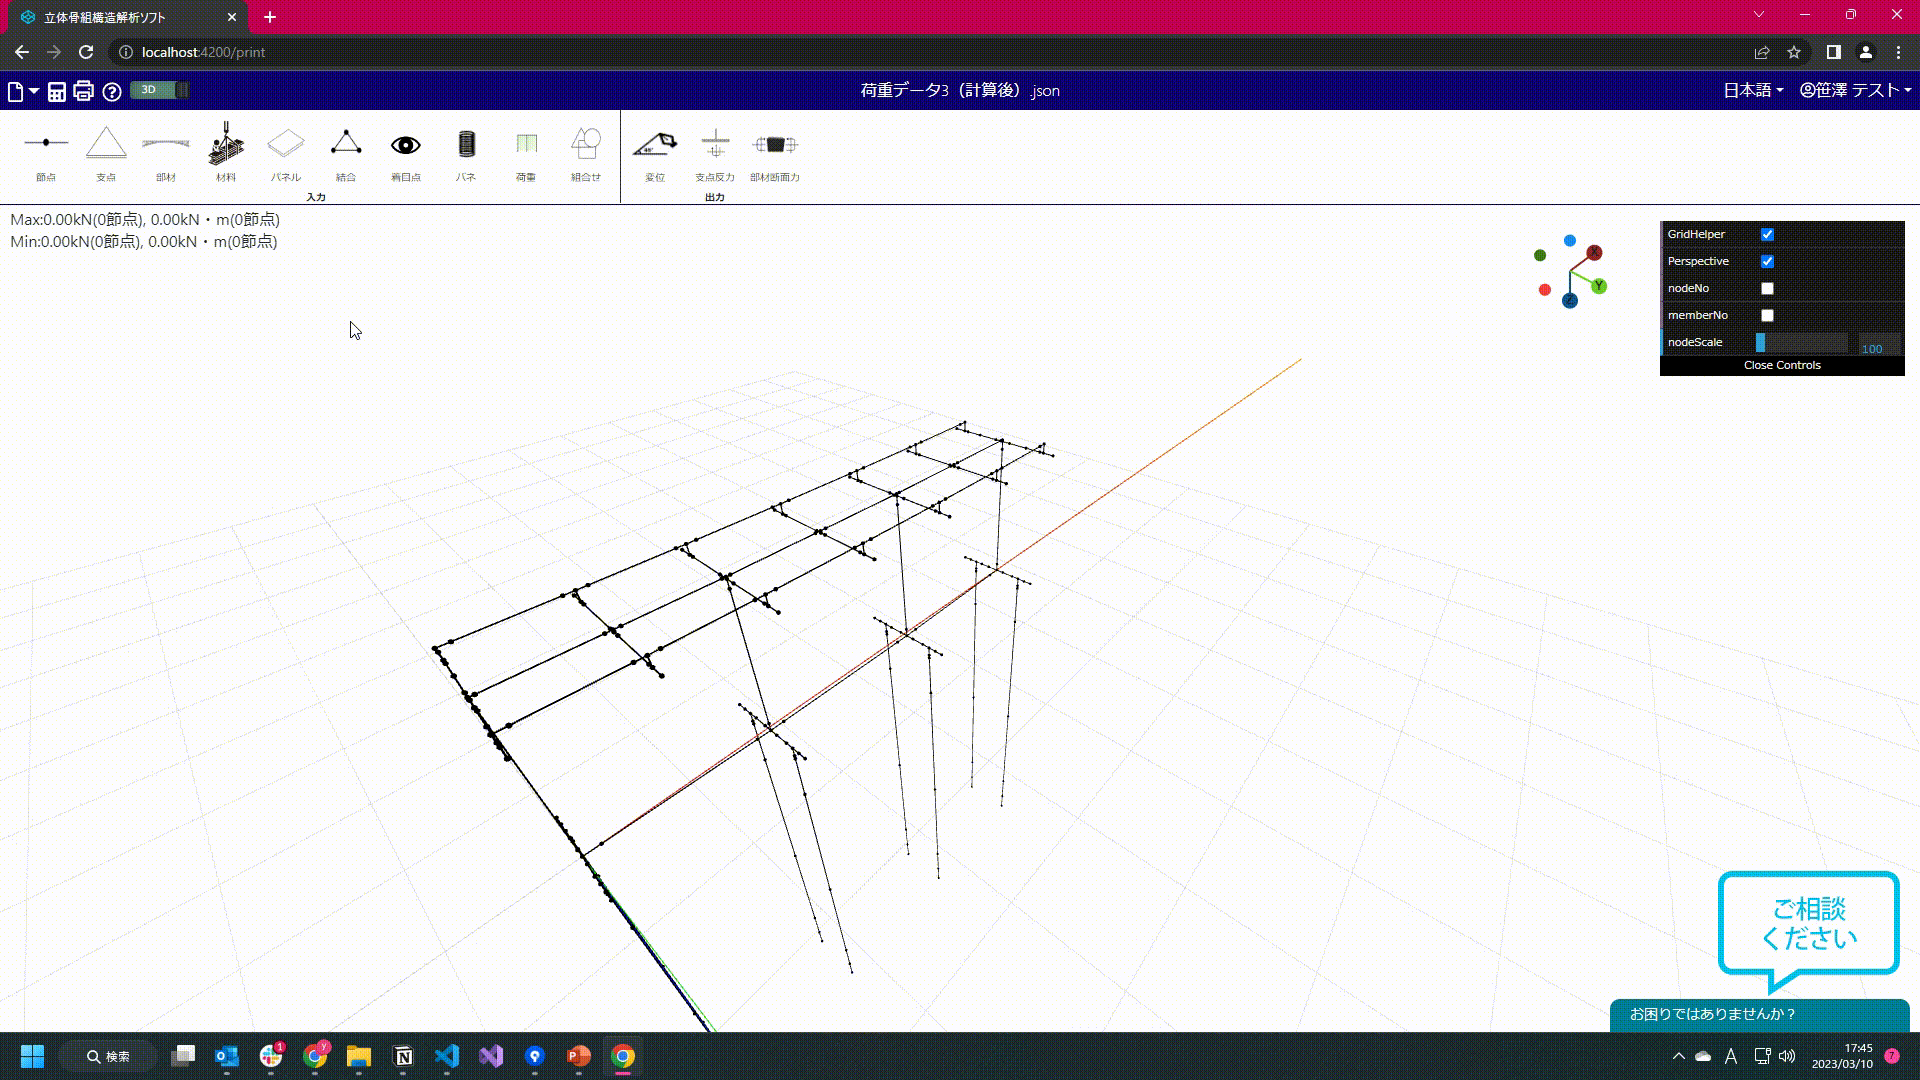This screenshot has height=1080, width=1920.
Task: Switch off the 3D toggle
Action: (x=160, y=89)
